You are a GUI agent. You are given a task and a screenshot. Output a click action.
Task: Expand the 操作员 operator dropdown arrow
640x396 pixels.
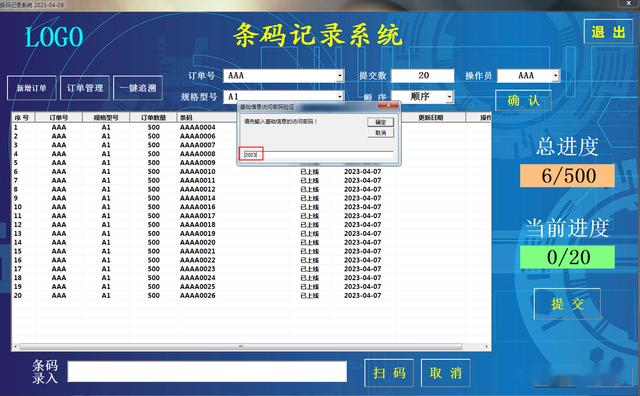point(555,76)
